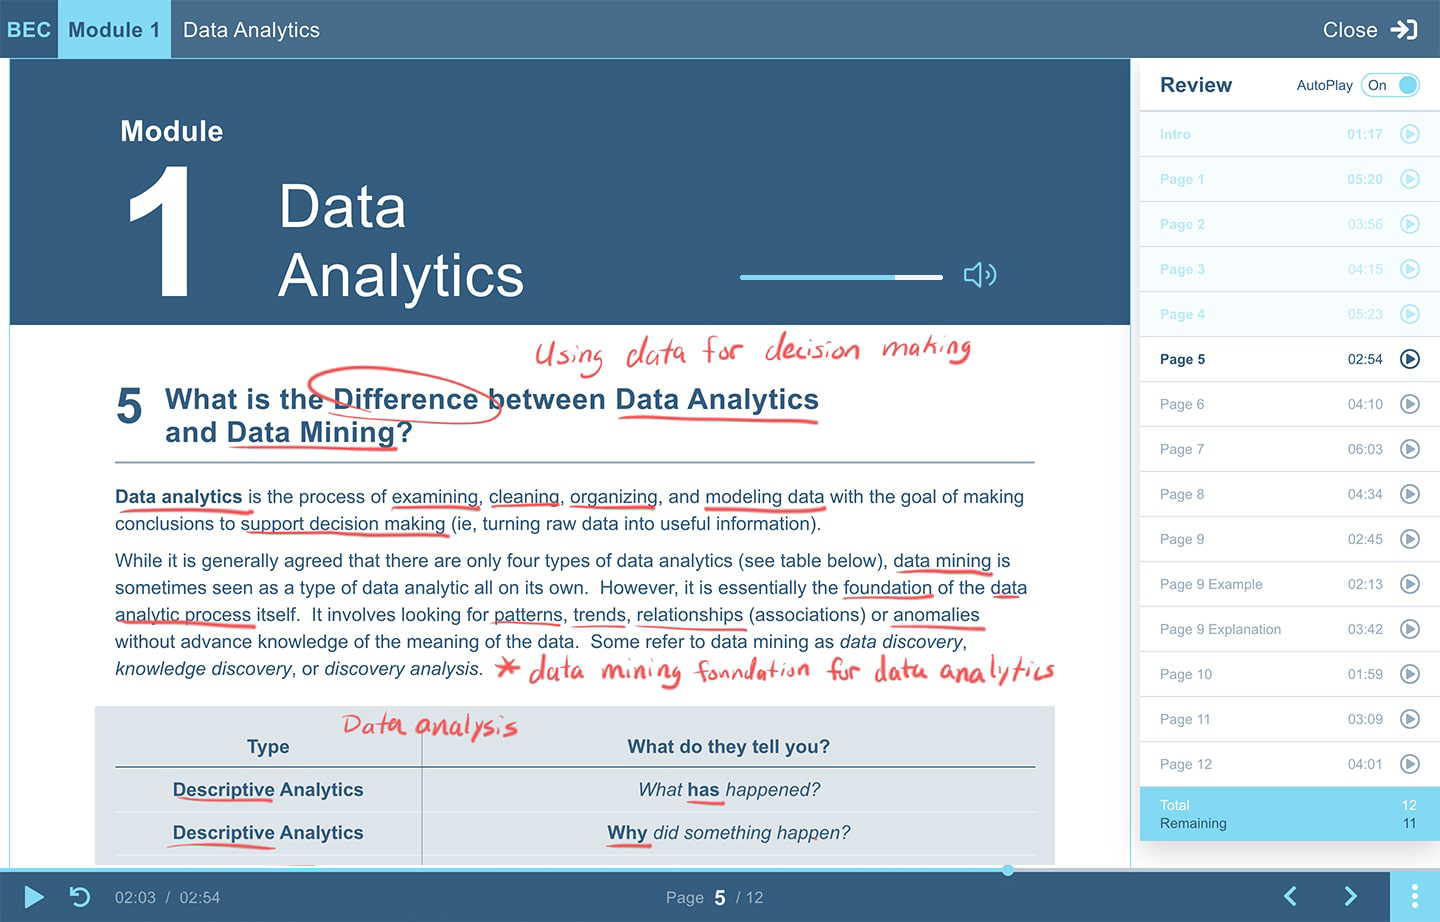Mute audio with the speaker icon
This screenshot has width=1440, height=922.
click(x=980, y=275)
